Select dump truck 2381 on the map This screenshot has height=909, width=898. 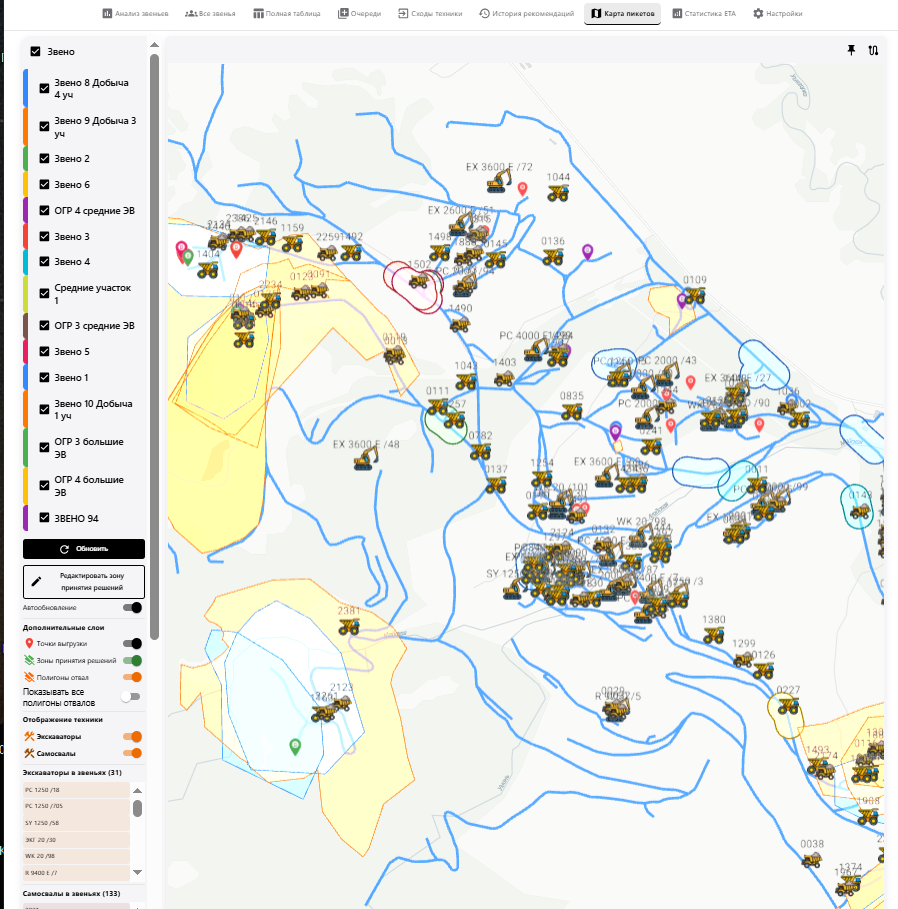coord(349,627)
